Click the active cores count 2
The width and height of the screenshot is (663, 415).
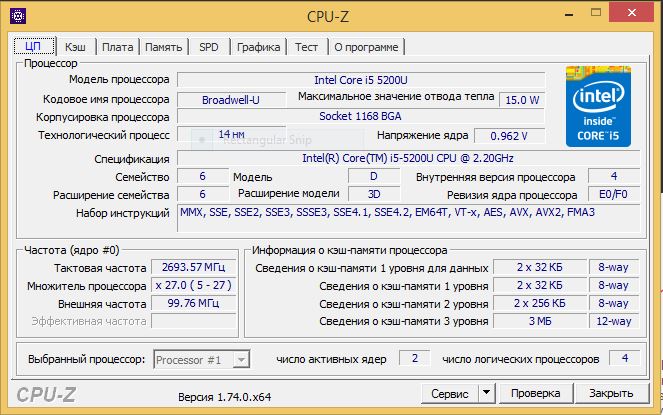coord(415,358)
